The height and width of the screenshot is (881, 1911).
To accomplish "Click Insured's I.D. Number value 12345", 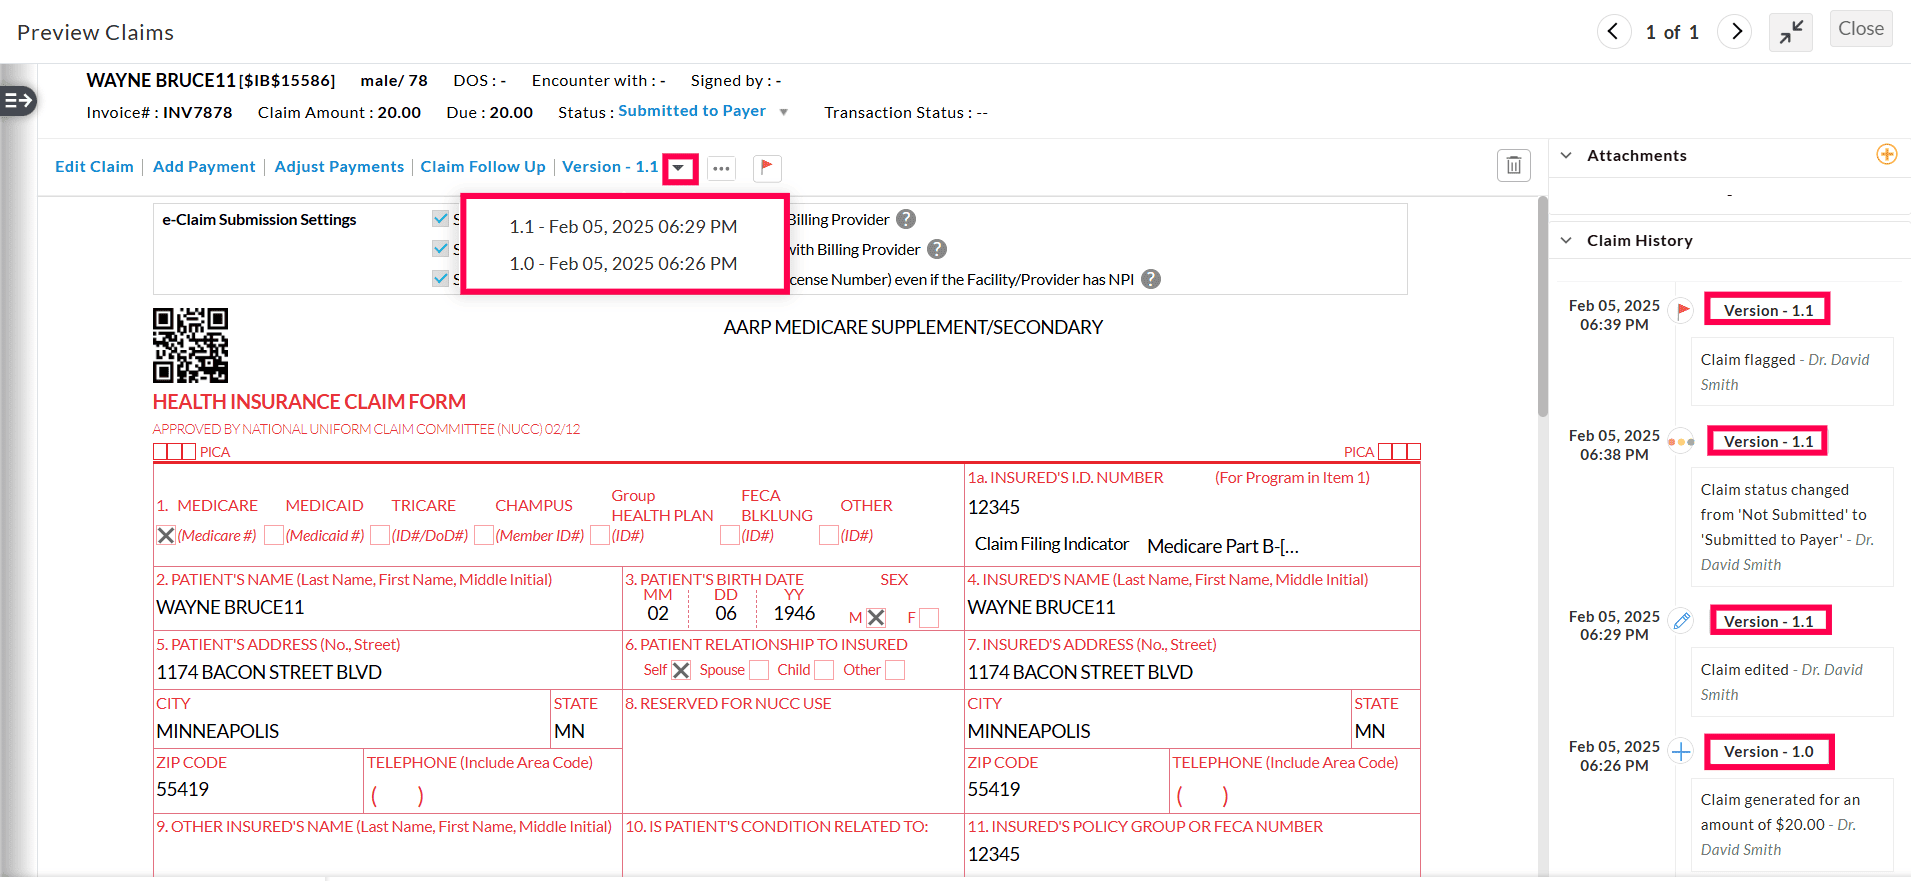I will point(994,508).
